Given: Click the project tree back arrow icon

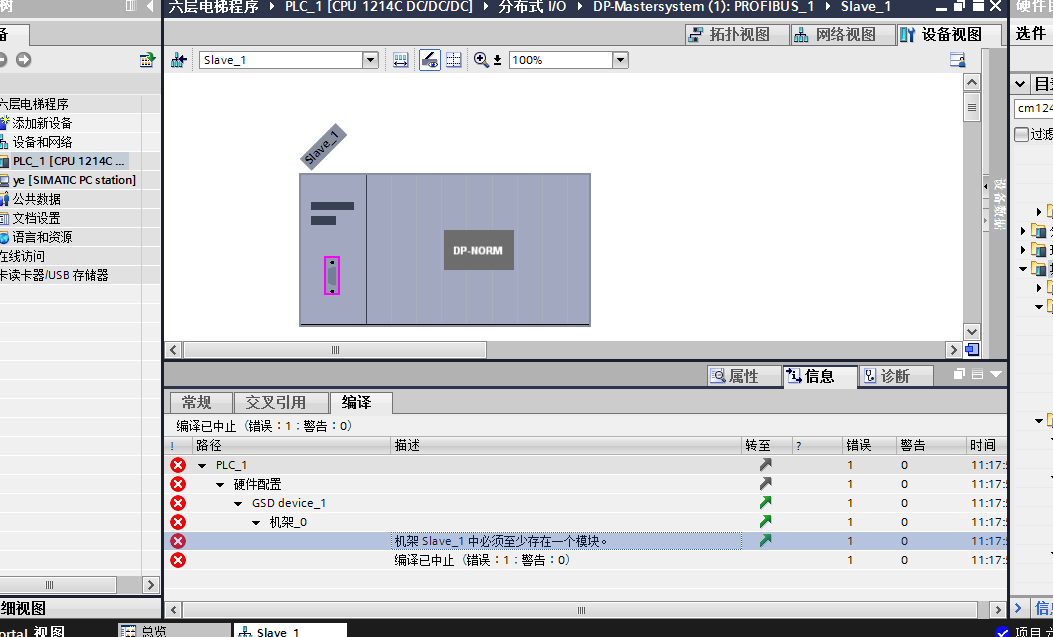Looking at the screenshot, I should click(3, 60).
